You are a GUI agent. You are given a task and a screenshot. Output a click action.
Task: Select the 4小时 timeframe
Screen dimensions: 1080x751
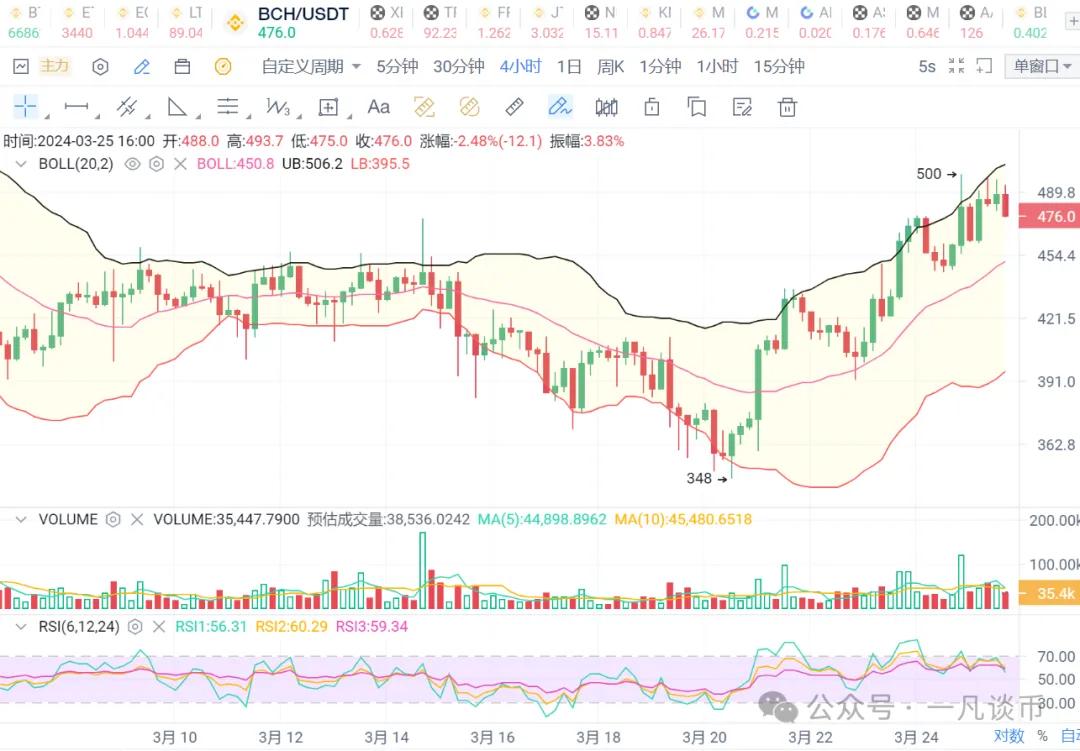pyautogui.click(x=521, y=67)
